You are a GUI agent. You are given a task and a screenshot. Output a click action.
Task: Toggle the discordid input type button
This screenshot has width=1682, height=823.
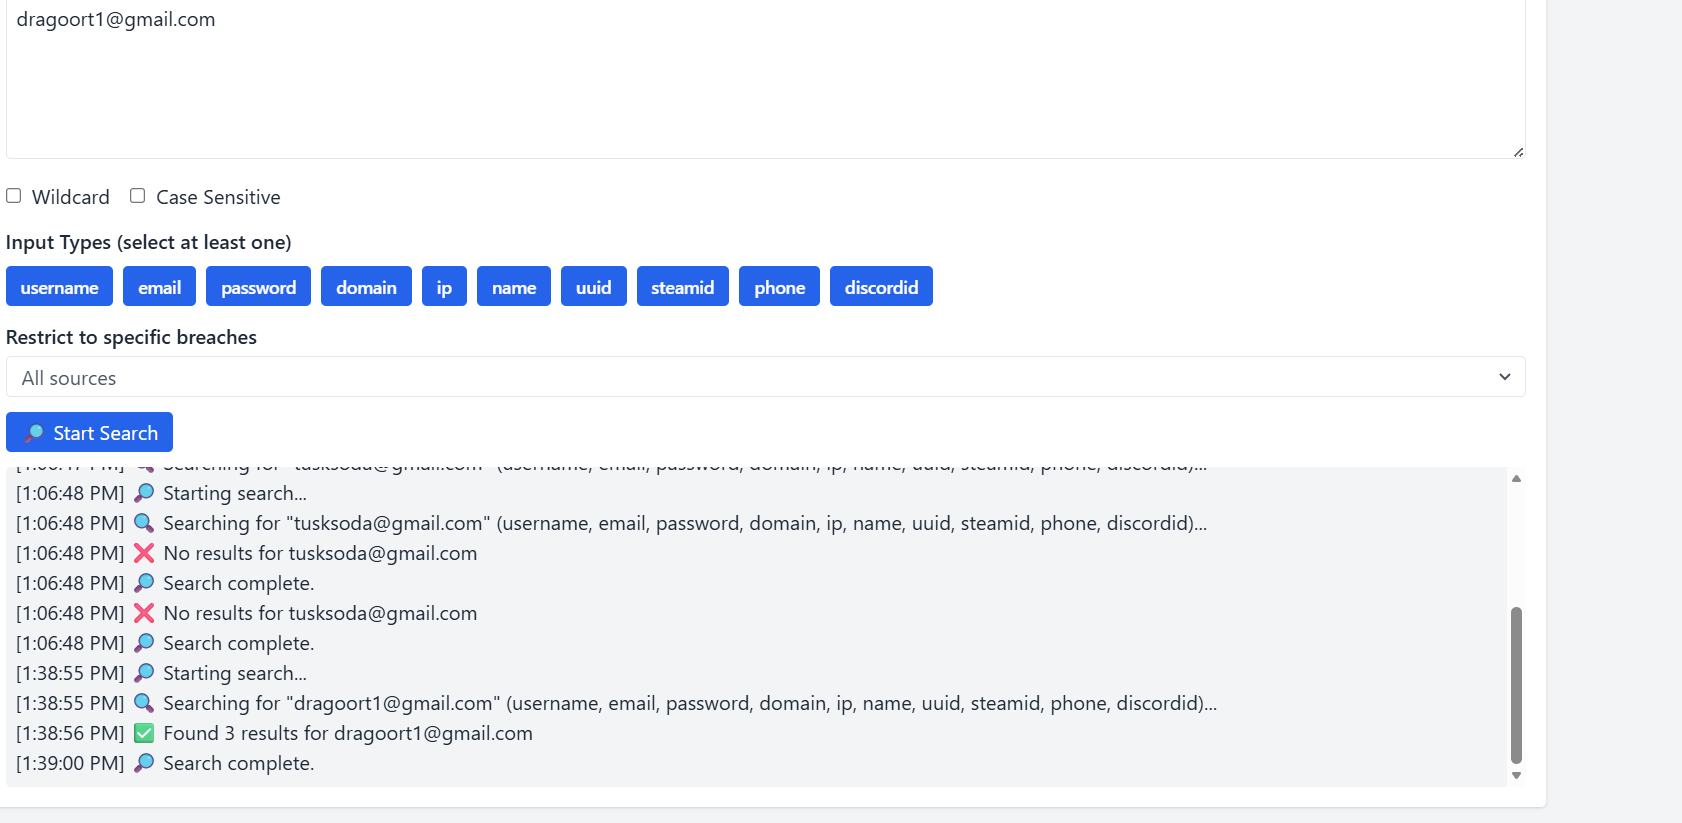(881, 287)
